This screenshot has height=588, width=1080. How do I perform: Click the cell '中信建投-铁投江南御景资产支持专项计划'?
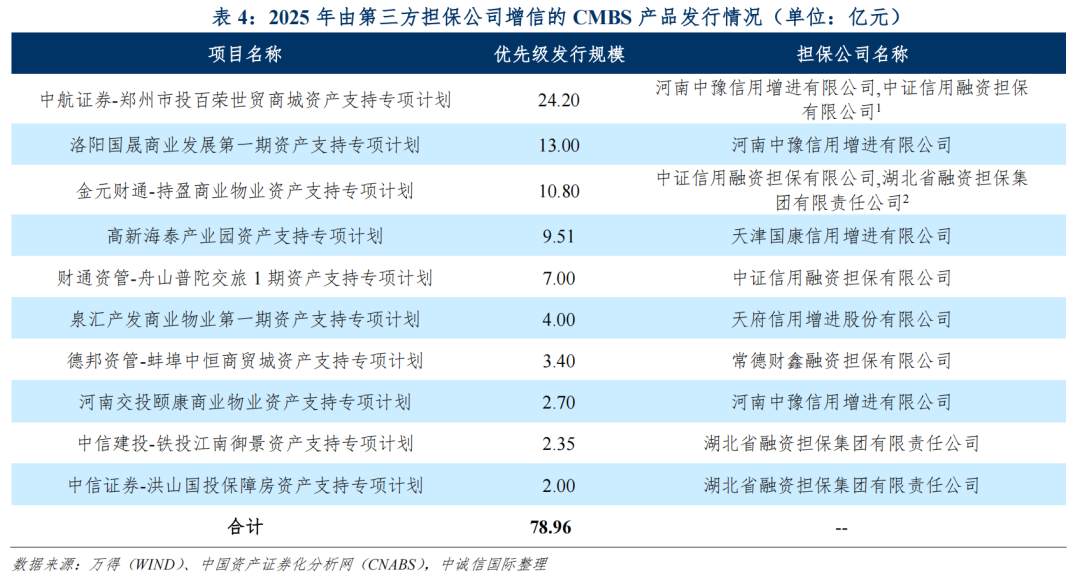(x=245, y=443)
